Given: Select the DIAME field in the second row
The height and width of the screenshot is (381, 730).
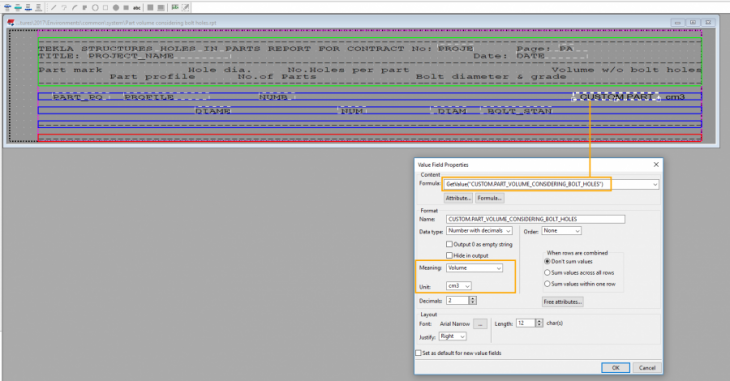Looking at the screenshot, I should (212, 111).
